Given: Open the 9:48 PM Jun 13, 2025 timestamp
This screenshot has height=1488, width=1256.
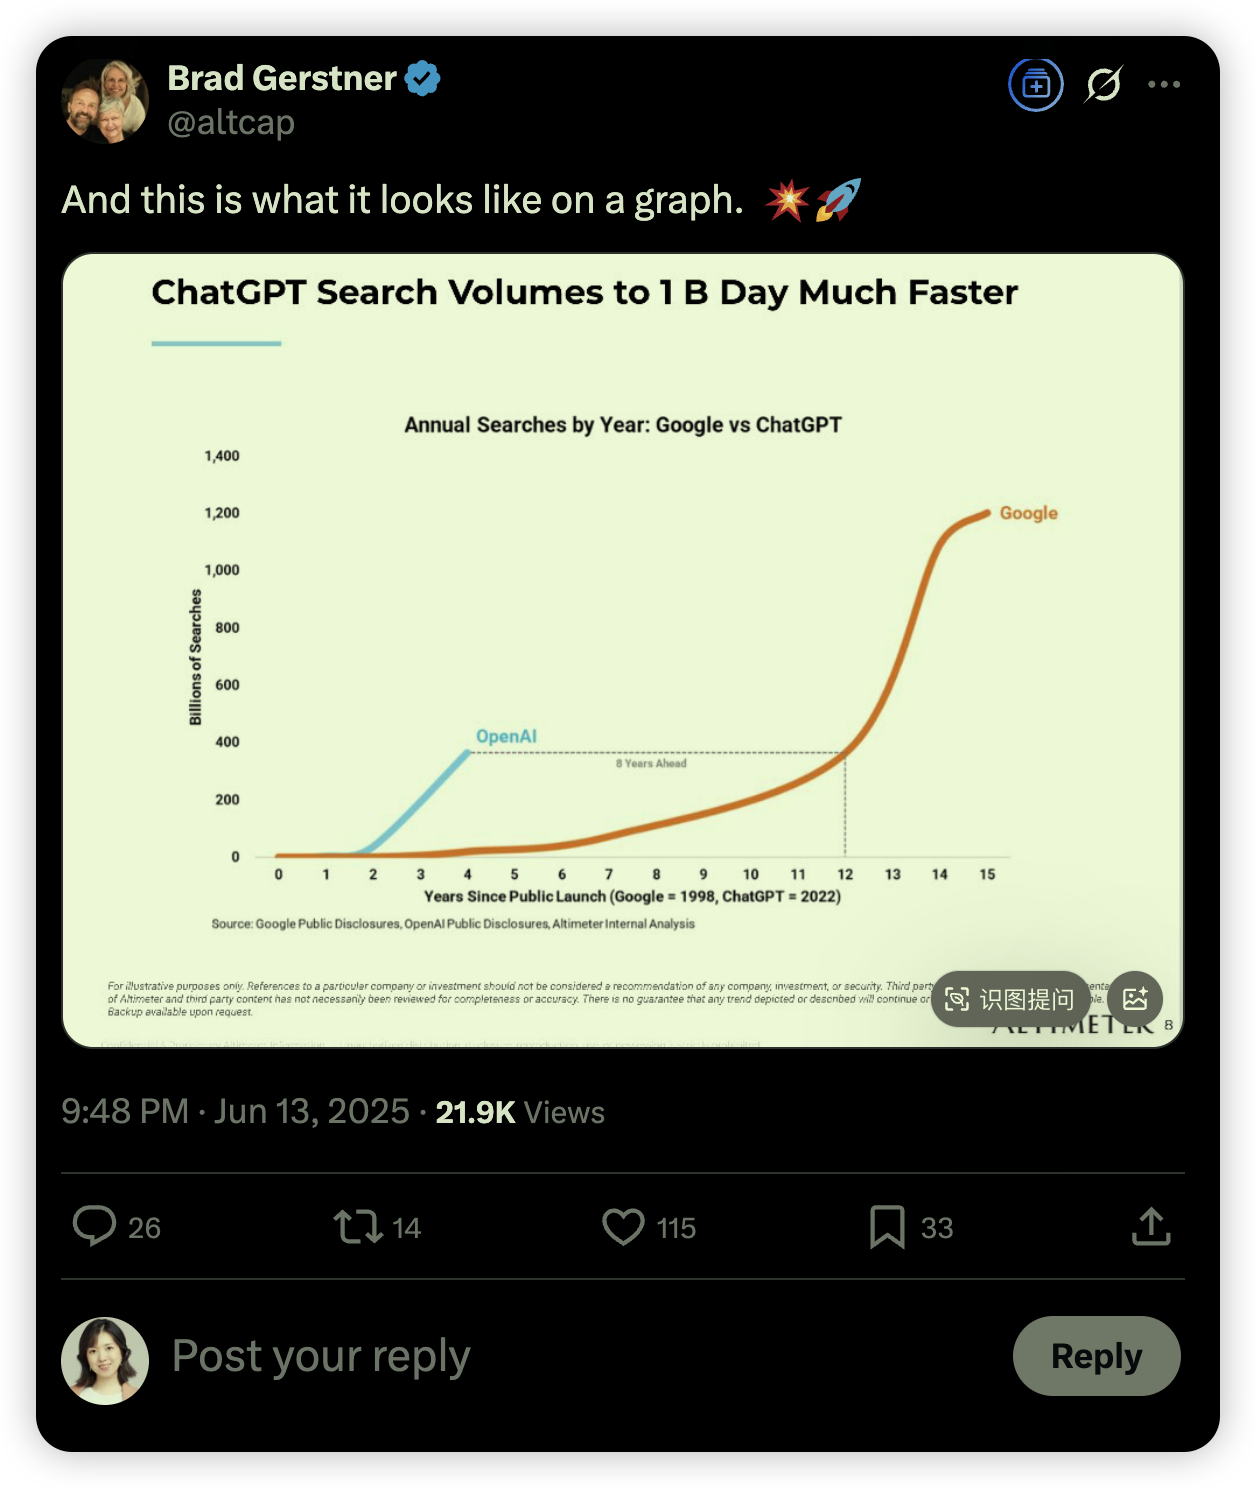Looking at the screenshot, I should click(236, 1112).
